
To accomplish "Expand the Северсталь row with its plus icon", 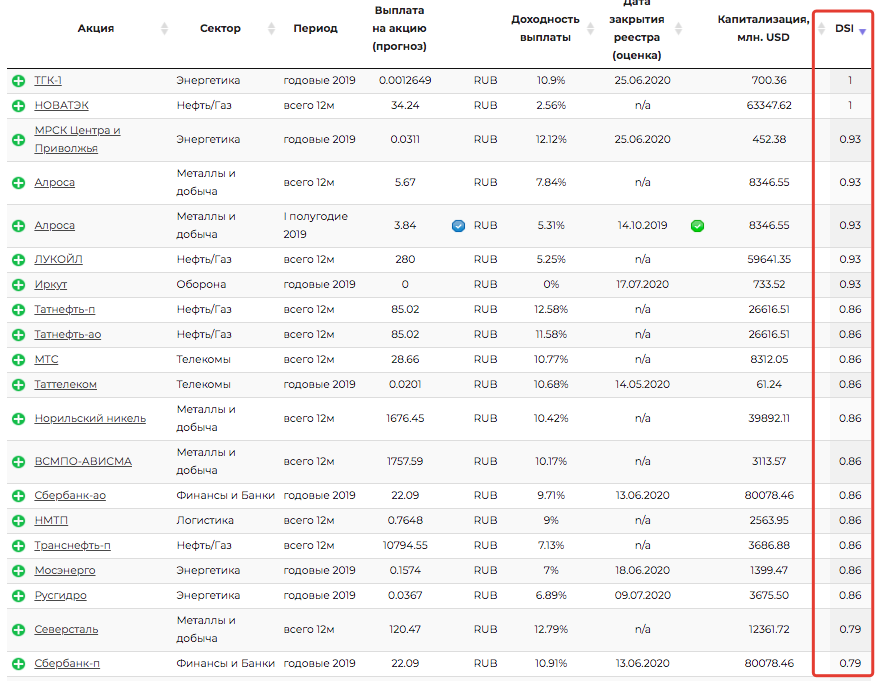I will [x=18, y=630].
